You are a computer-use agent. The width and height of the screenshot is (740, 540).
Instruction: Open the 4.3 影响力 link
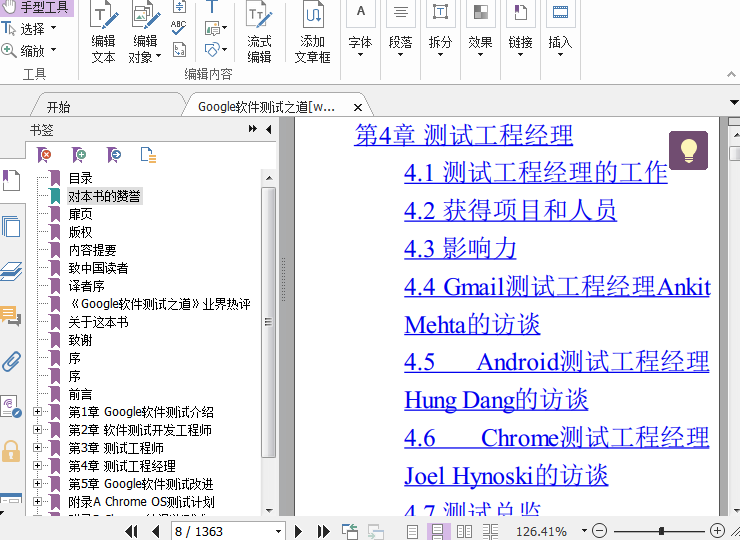coord(460,249)
